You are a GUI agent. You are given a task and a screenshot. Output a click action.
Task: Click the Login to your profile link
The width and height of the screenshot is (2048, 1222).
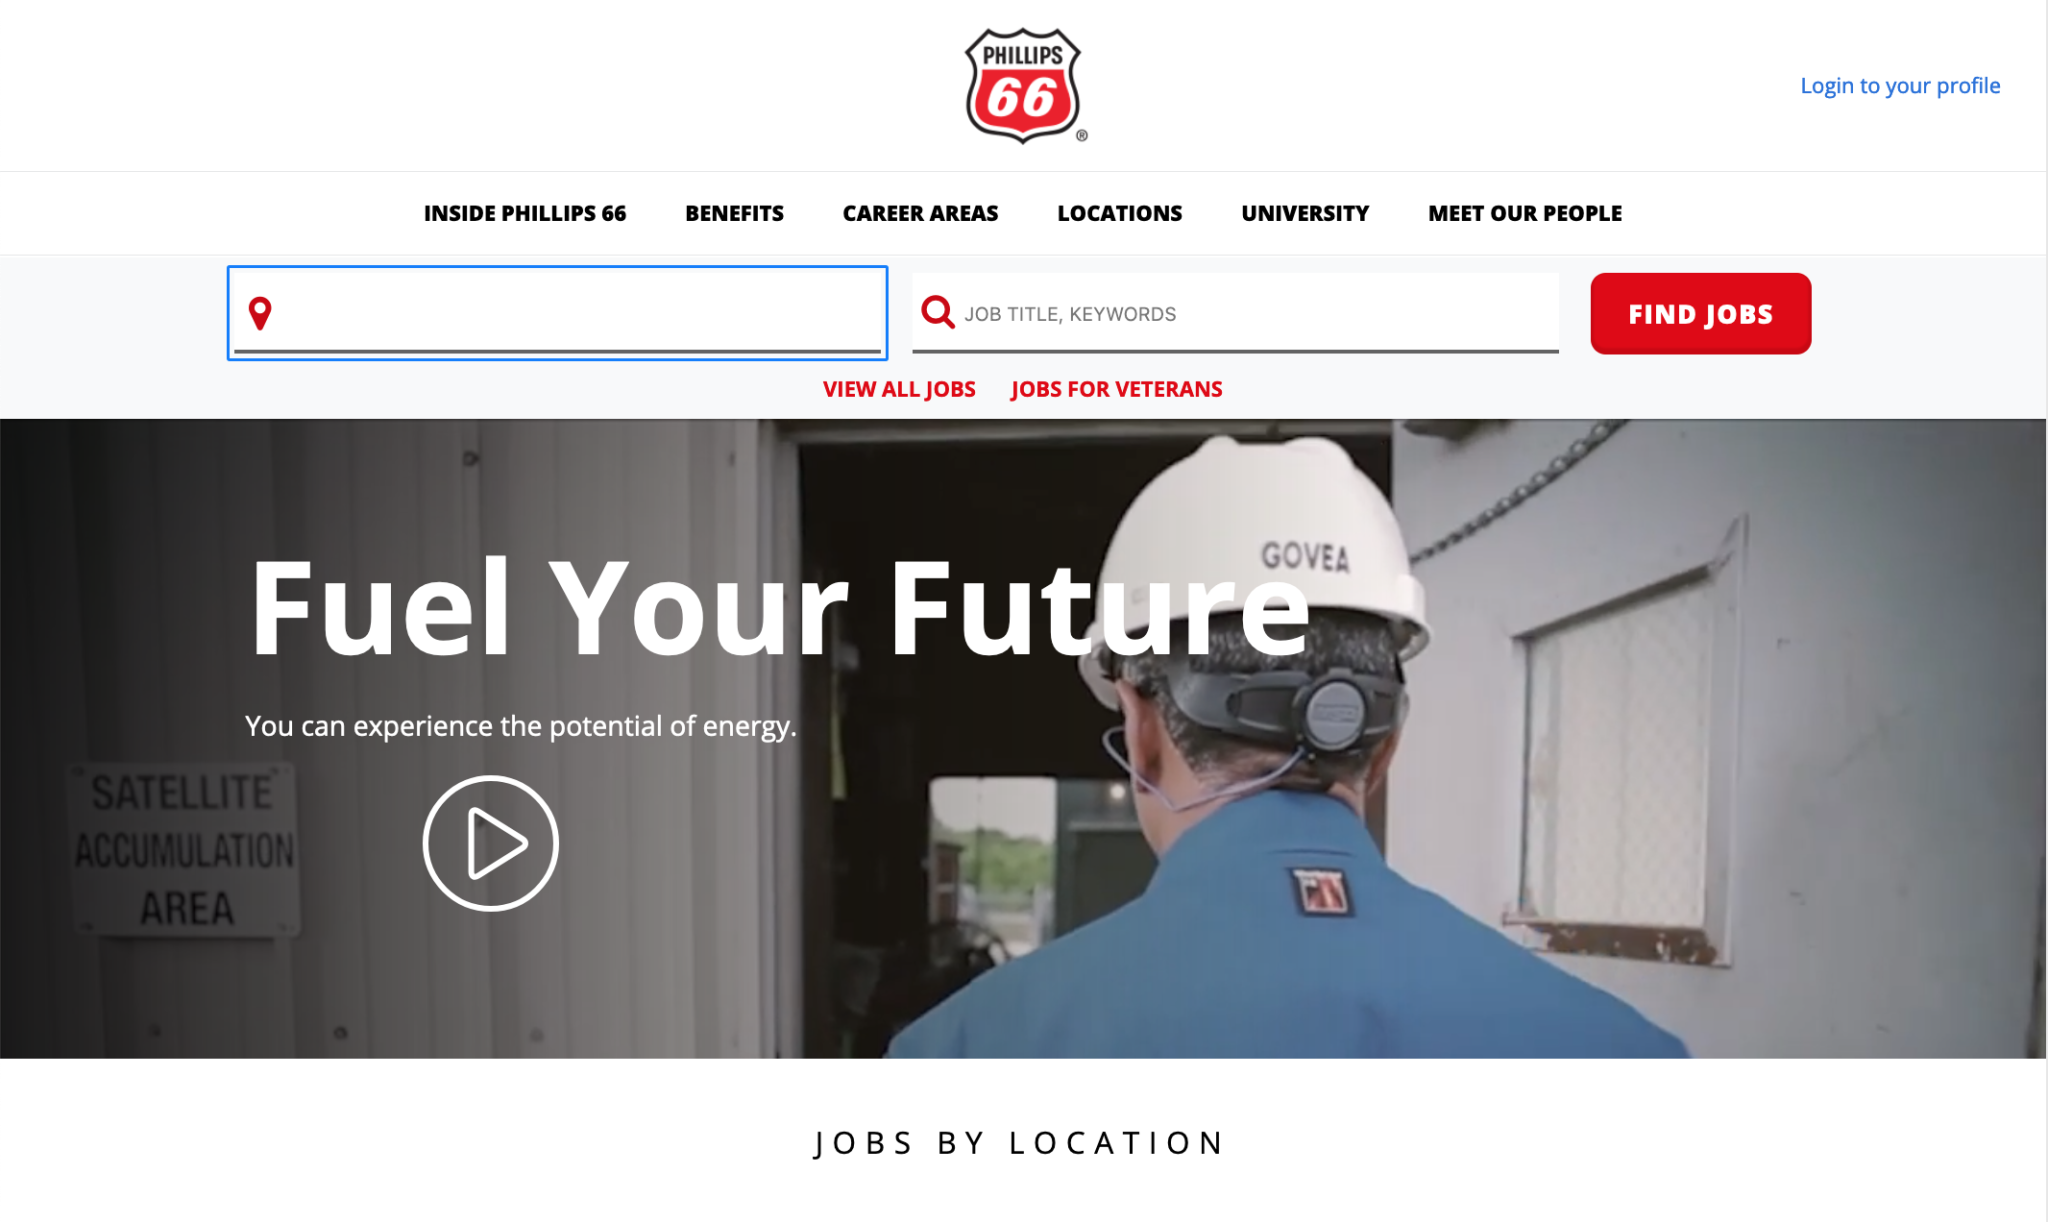click(1901, 84)
